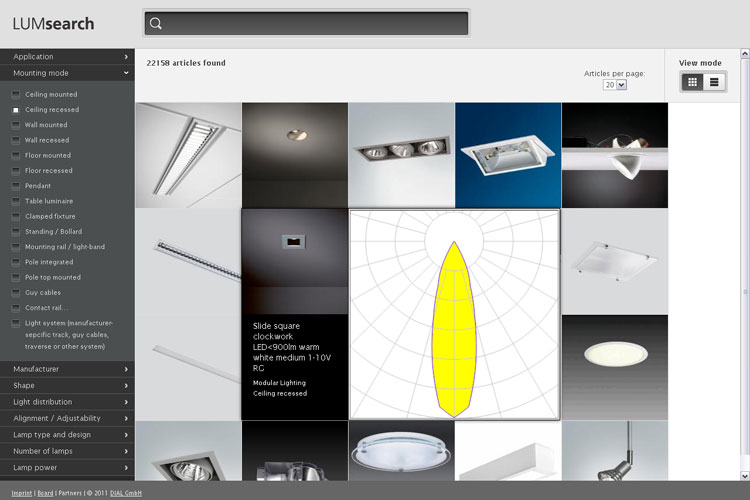
Task: Switch to list view mode
Action: (x=714, y=82)
